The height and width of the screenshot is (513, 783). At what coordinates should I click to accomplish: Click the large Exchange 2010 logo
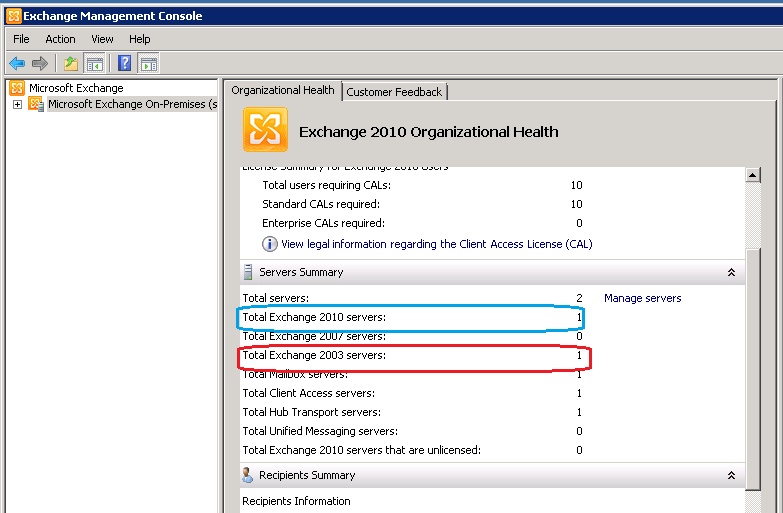tap(265, 130)
